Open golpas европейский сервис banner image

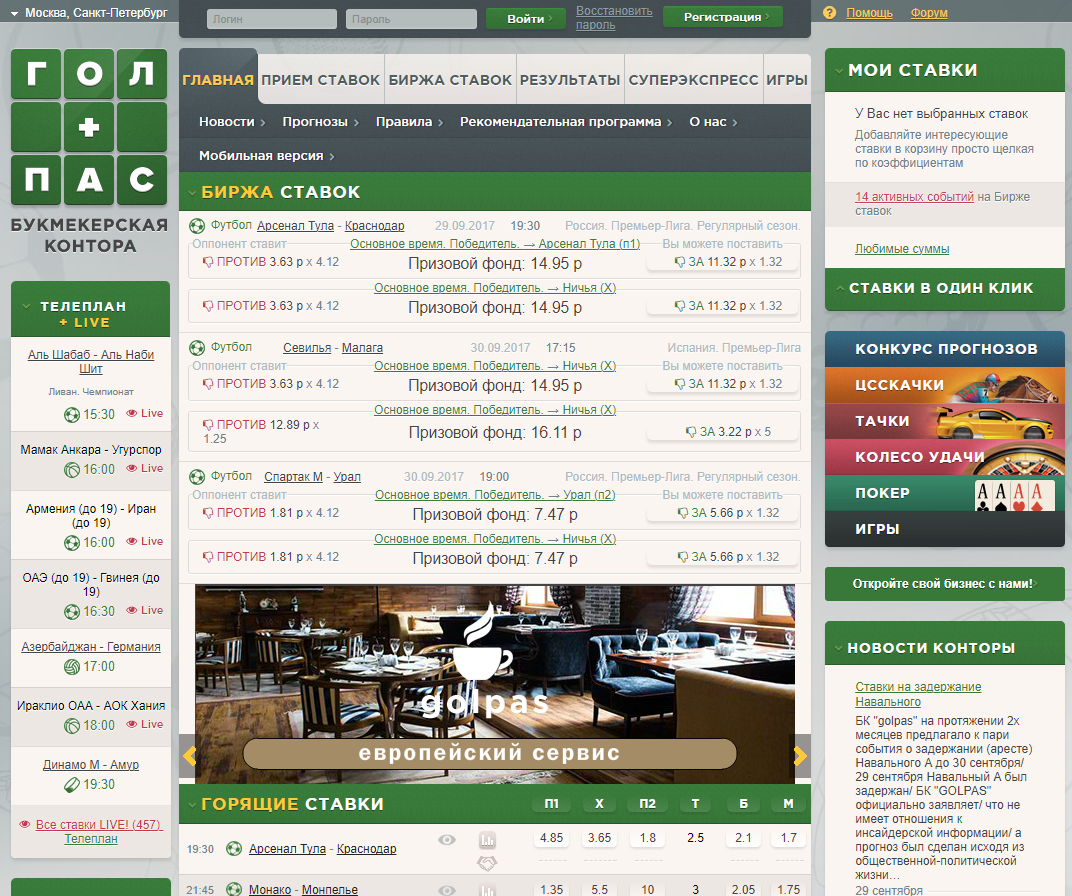point(494,684)
